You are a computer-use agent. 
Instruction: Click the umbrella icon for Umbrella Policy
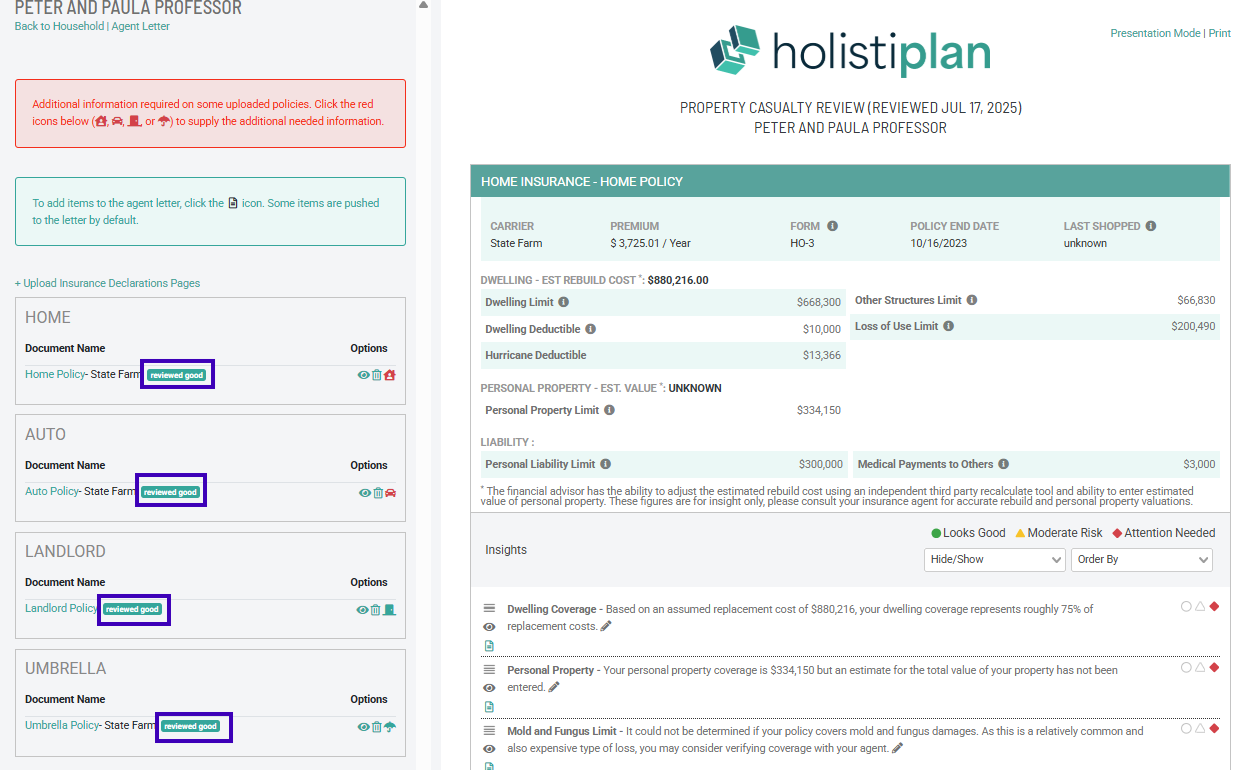390,727
